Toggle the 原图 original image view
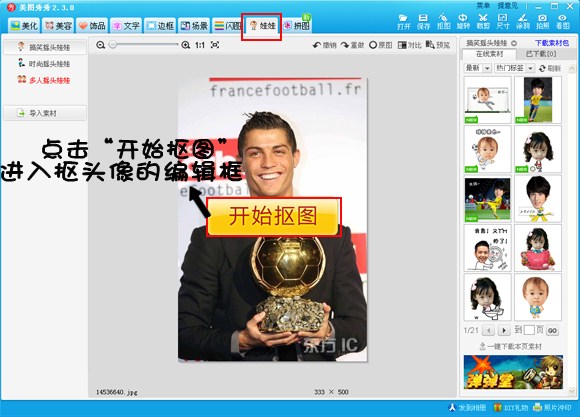This screenshot has height=417, width=580. coord(381,45)
